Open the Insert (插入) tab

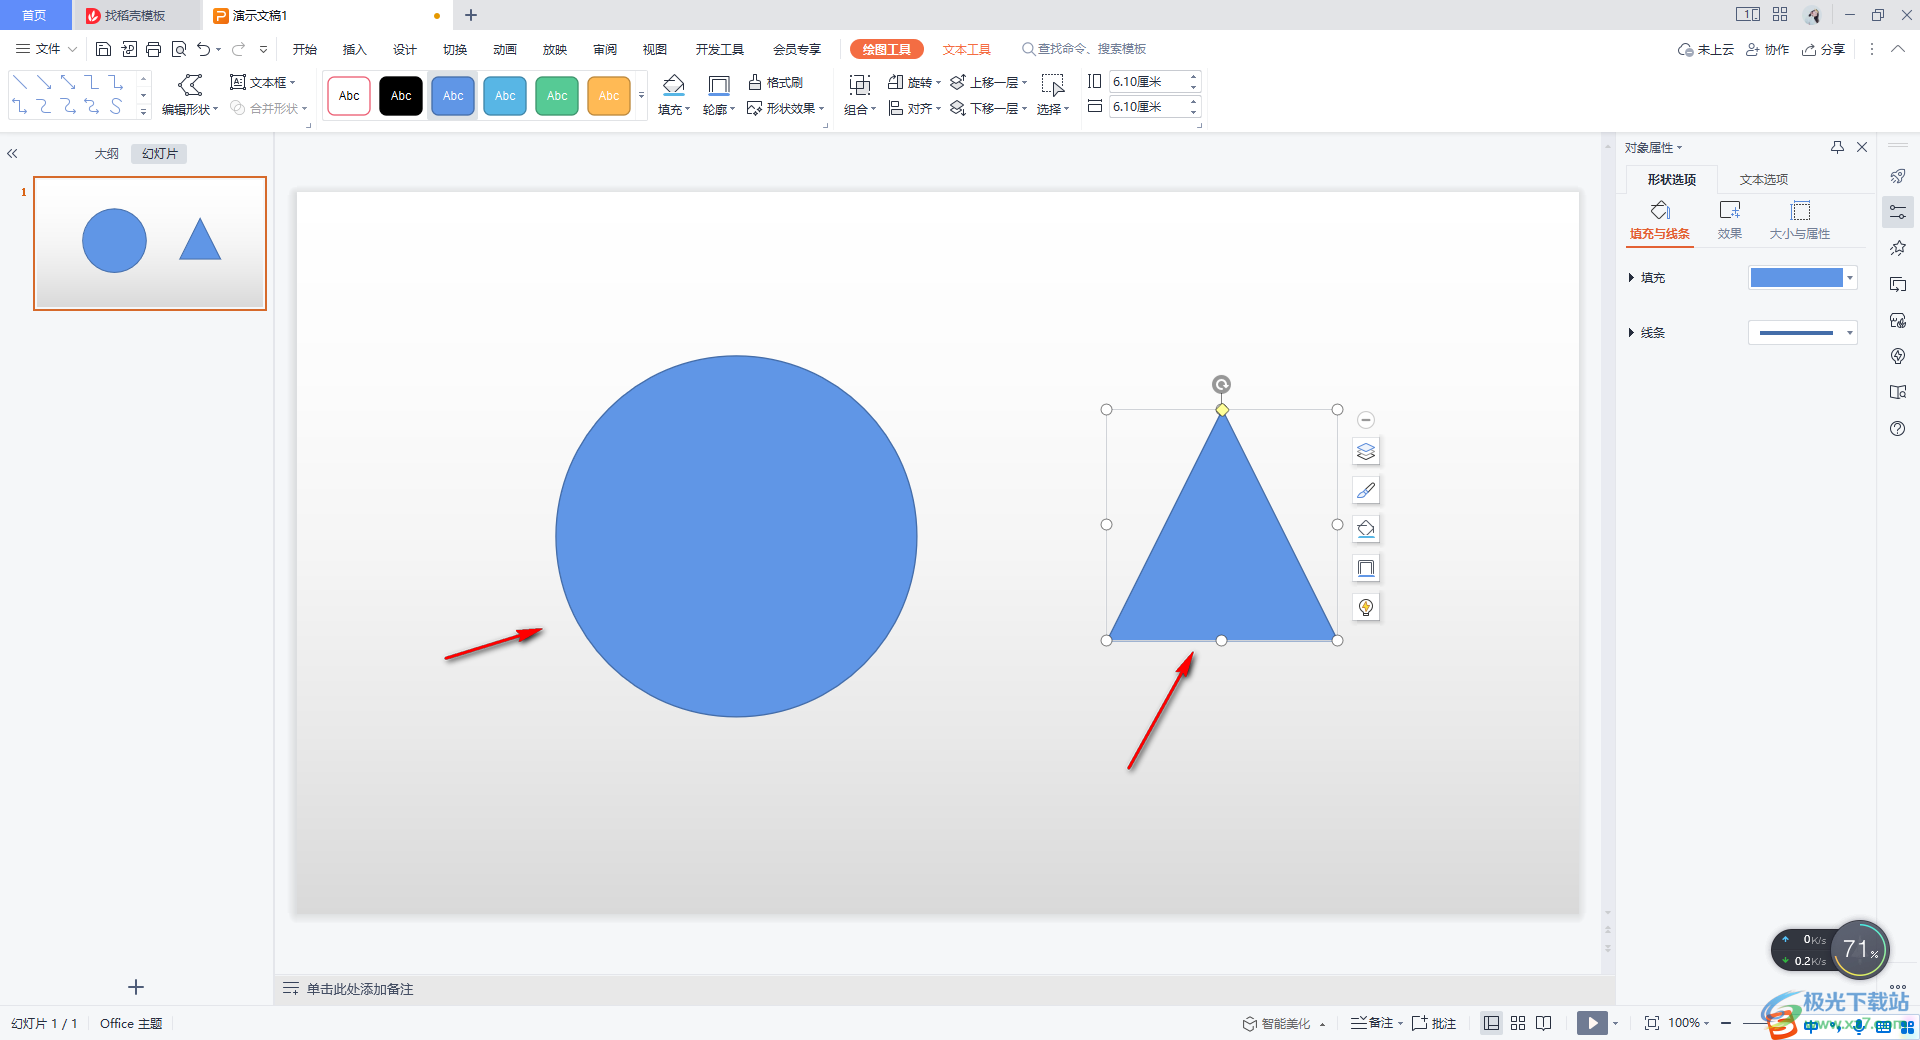tap(355, 49)
